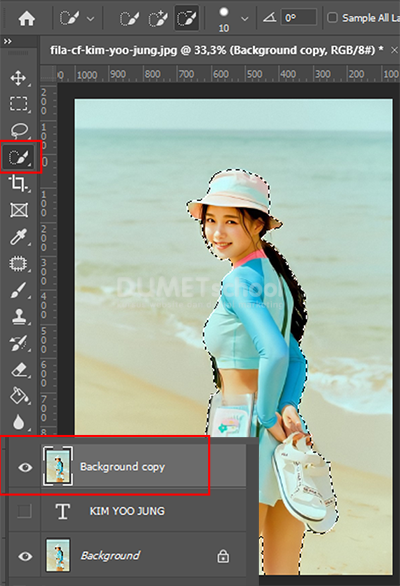Select the Eyedropper tool

pyautogui.click(x=18, y=237)
